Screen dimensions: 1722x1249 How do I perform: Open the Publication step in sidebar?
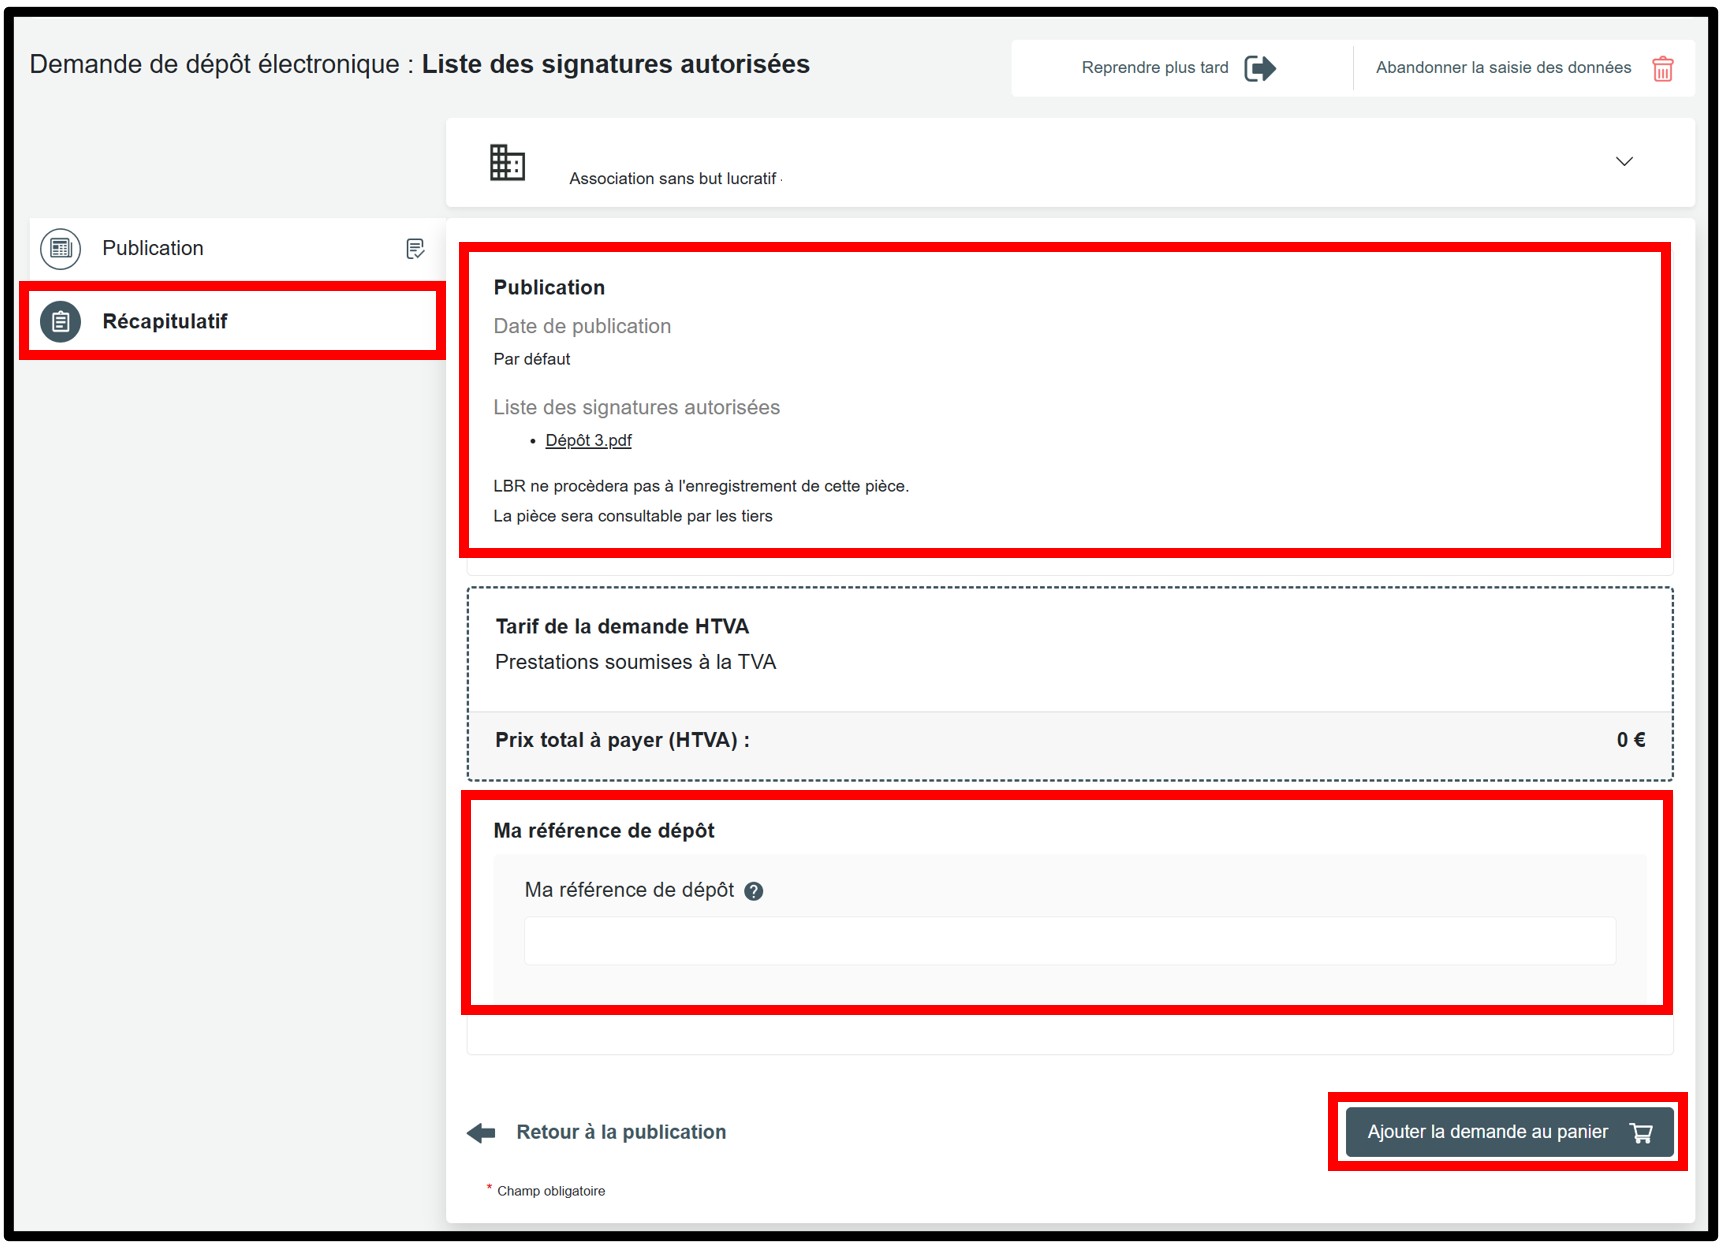coord(153,248)
